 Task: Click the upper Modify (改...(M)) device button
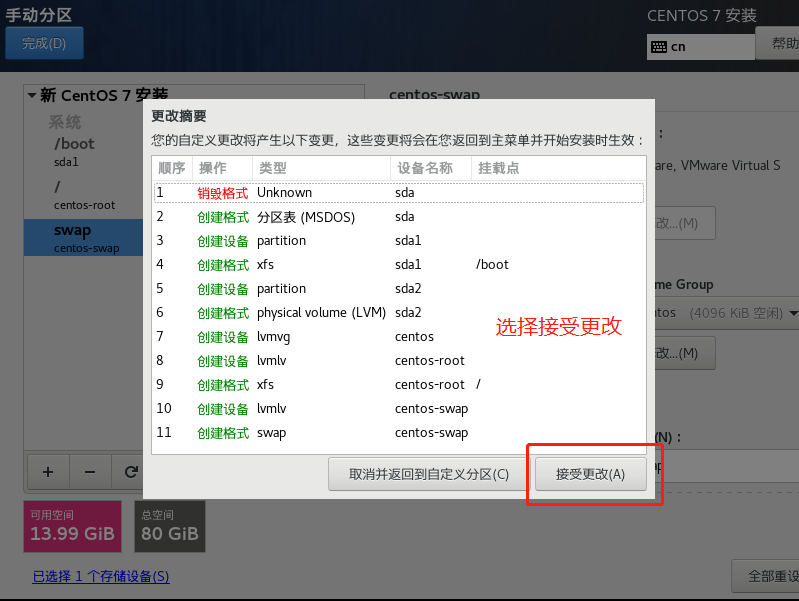(x=684, y=223)
